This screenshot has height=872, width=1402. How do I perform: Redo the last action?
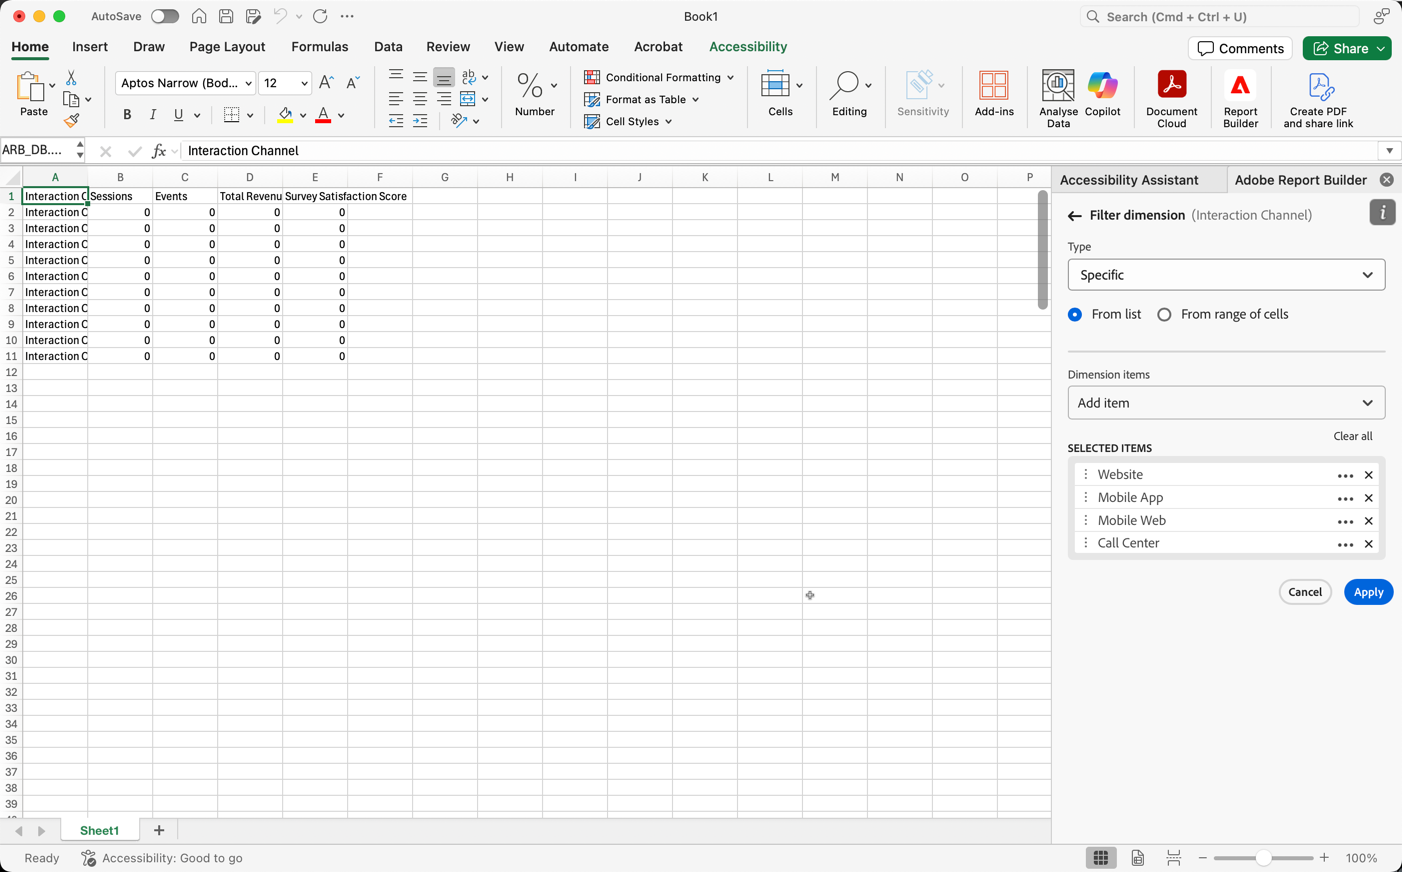320,16
